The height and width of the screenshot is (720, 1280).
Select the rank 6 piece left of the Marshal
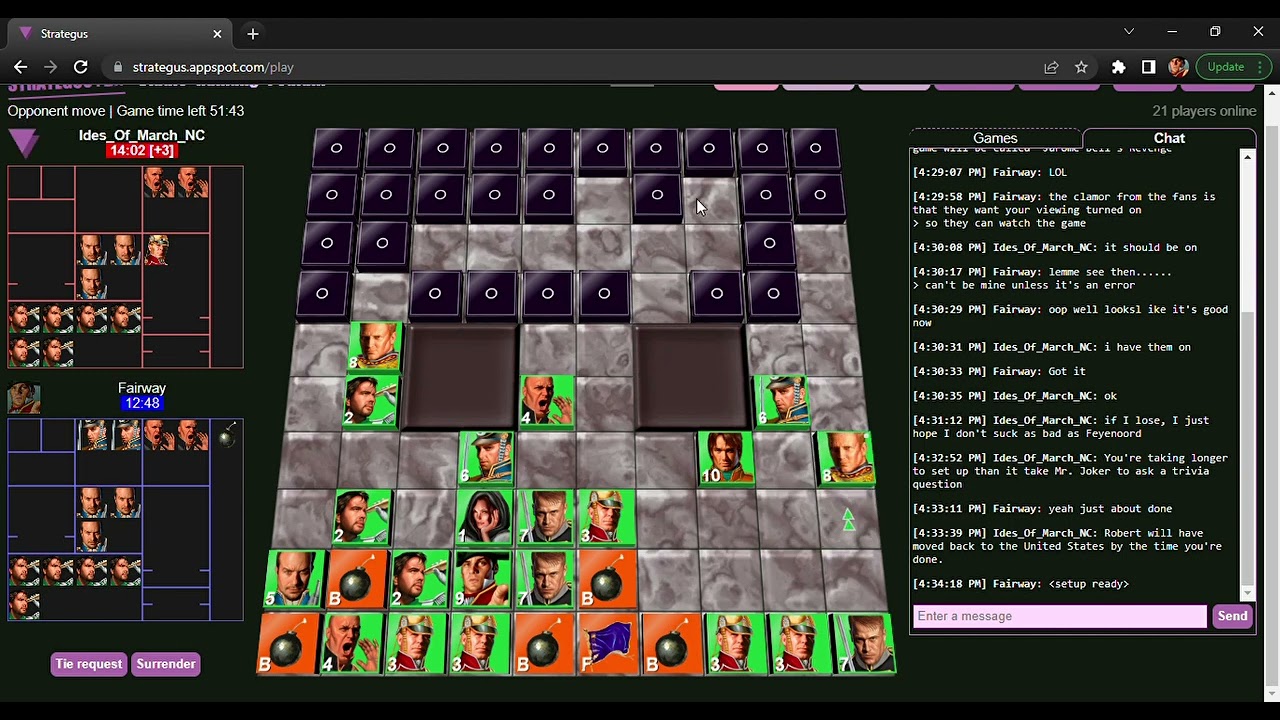pyautogui.click(x=485, y=458)
